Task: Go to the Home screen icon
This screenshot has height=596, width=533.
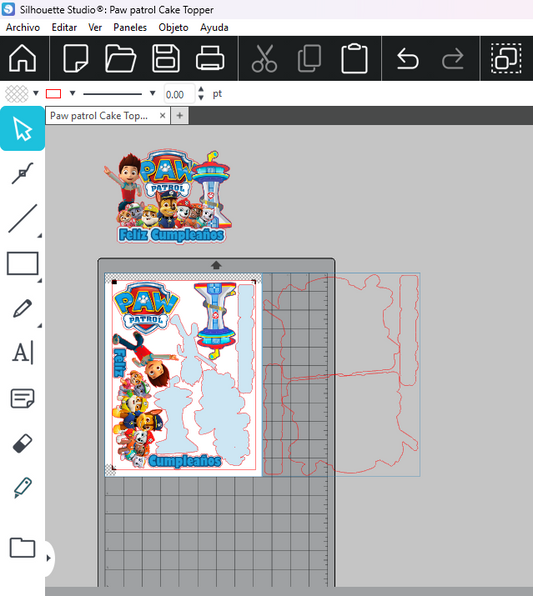Action: pyautogui.click(x=22, y=59)
